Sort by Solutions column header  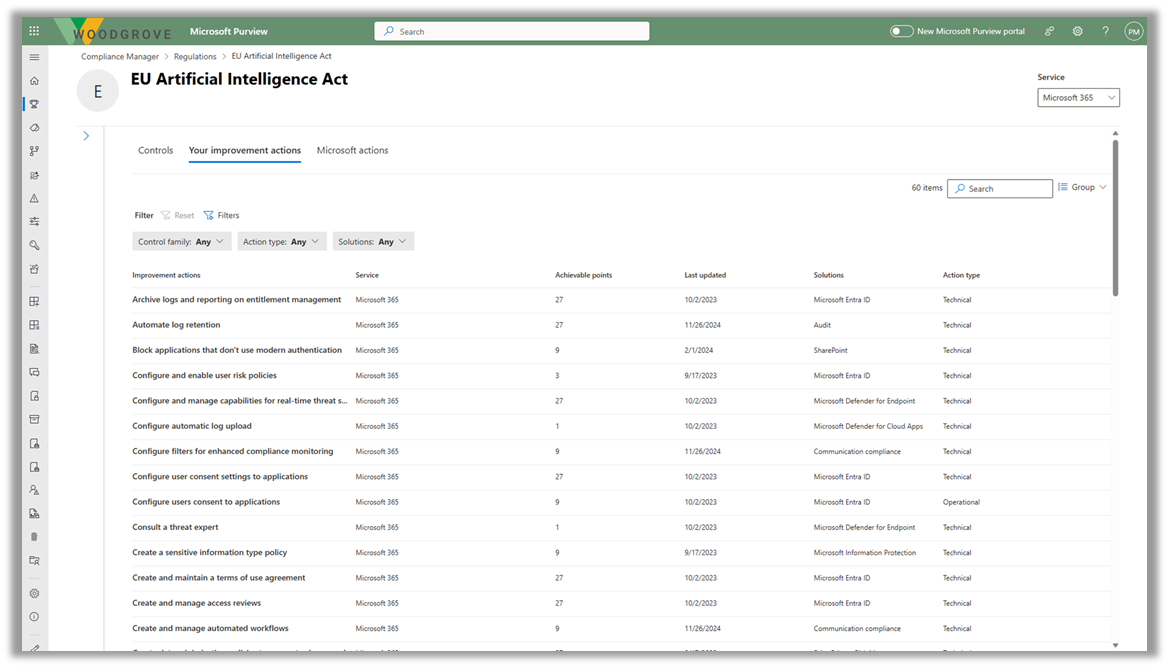(828, 275)
